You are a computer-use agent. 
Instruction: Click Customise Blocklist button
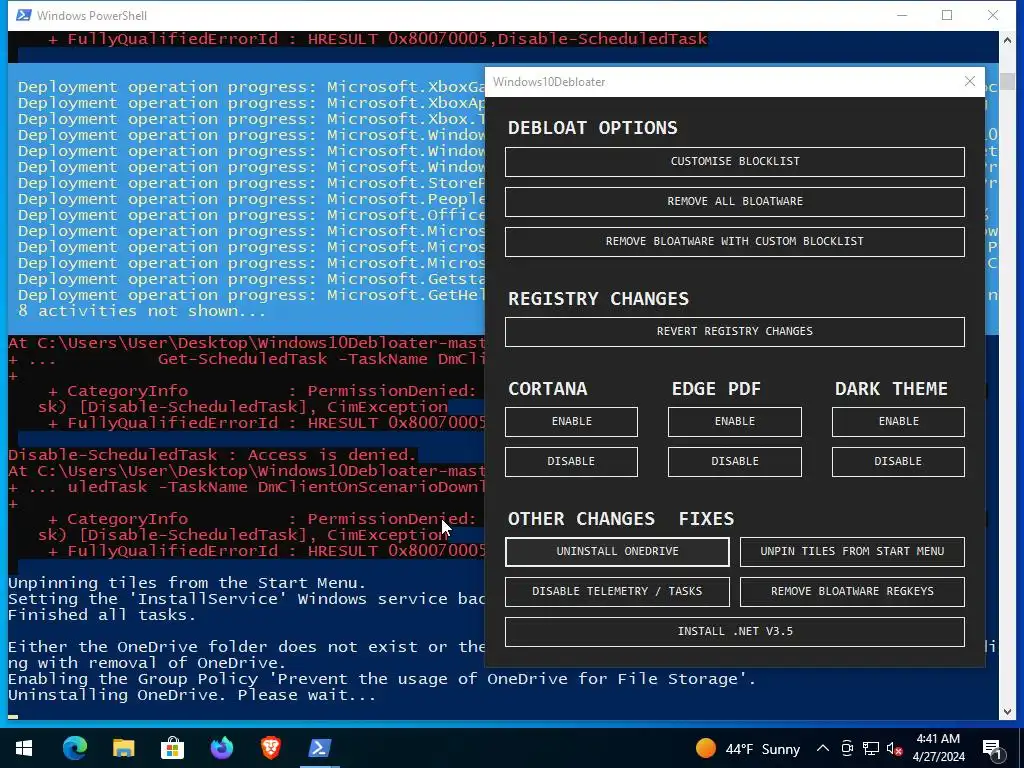735,161
